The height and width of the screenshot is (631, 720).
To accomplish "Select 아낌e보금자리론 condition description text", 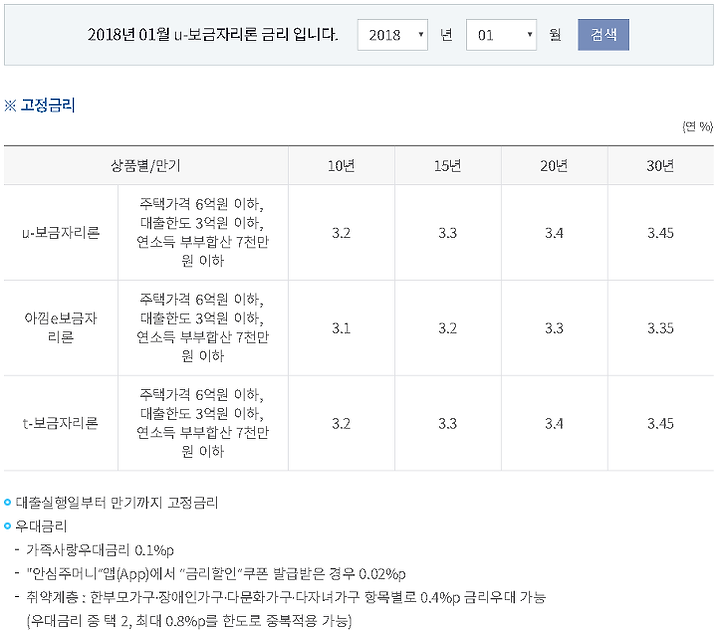I will coord(202,327).
